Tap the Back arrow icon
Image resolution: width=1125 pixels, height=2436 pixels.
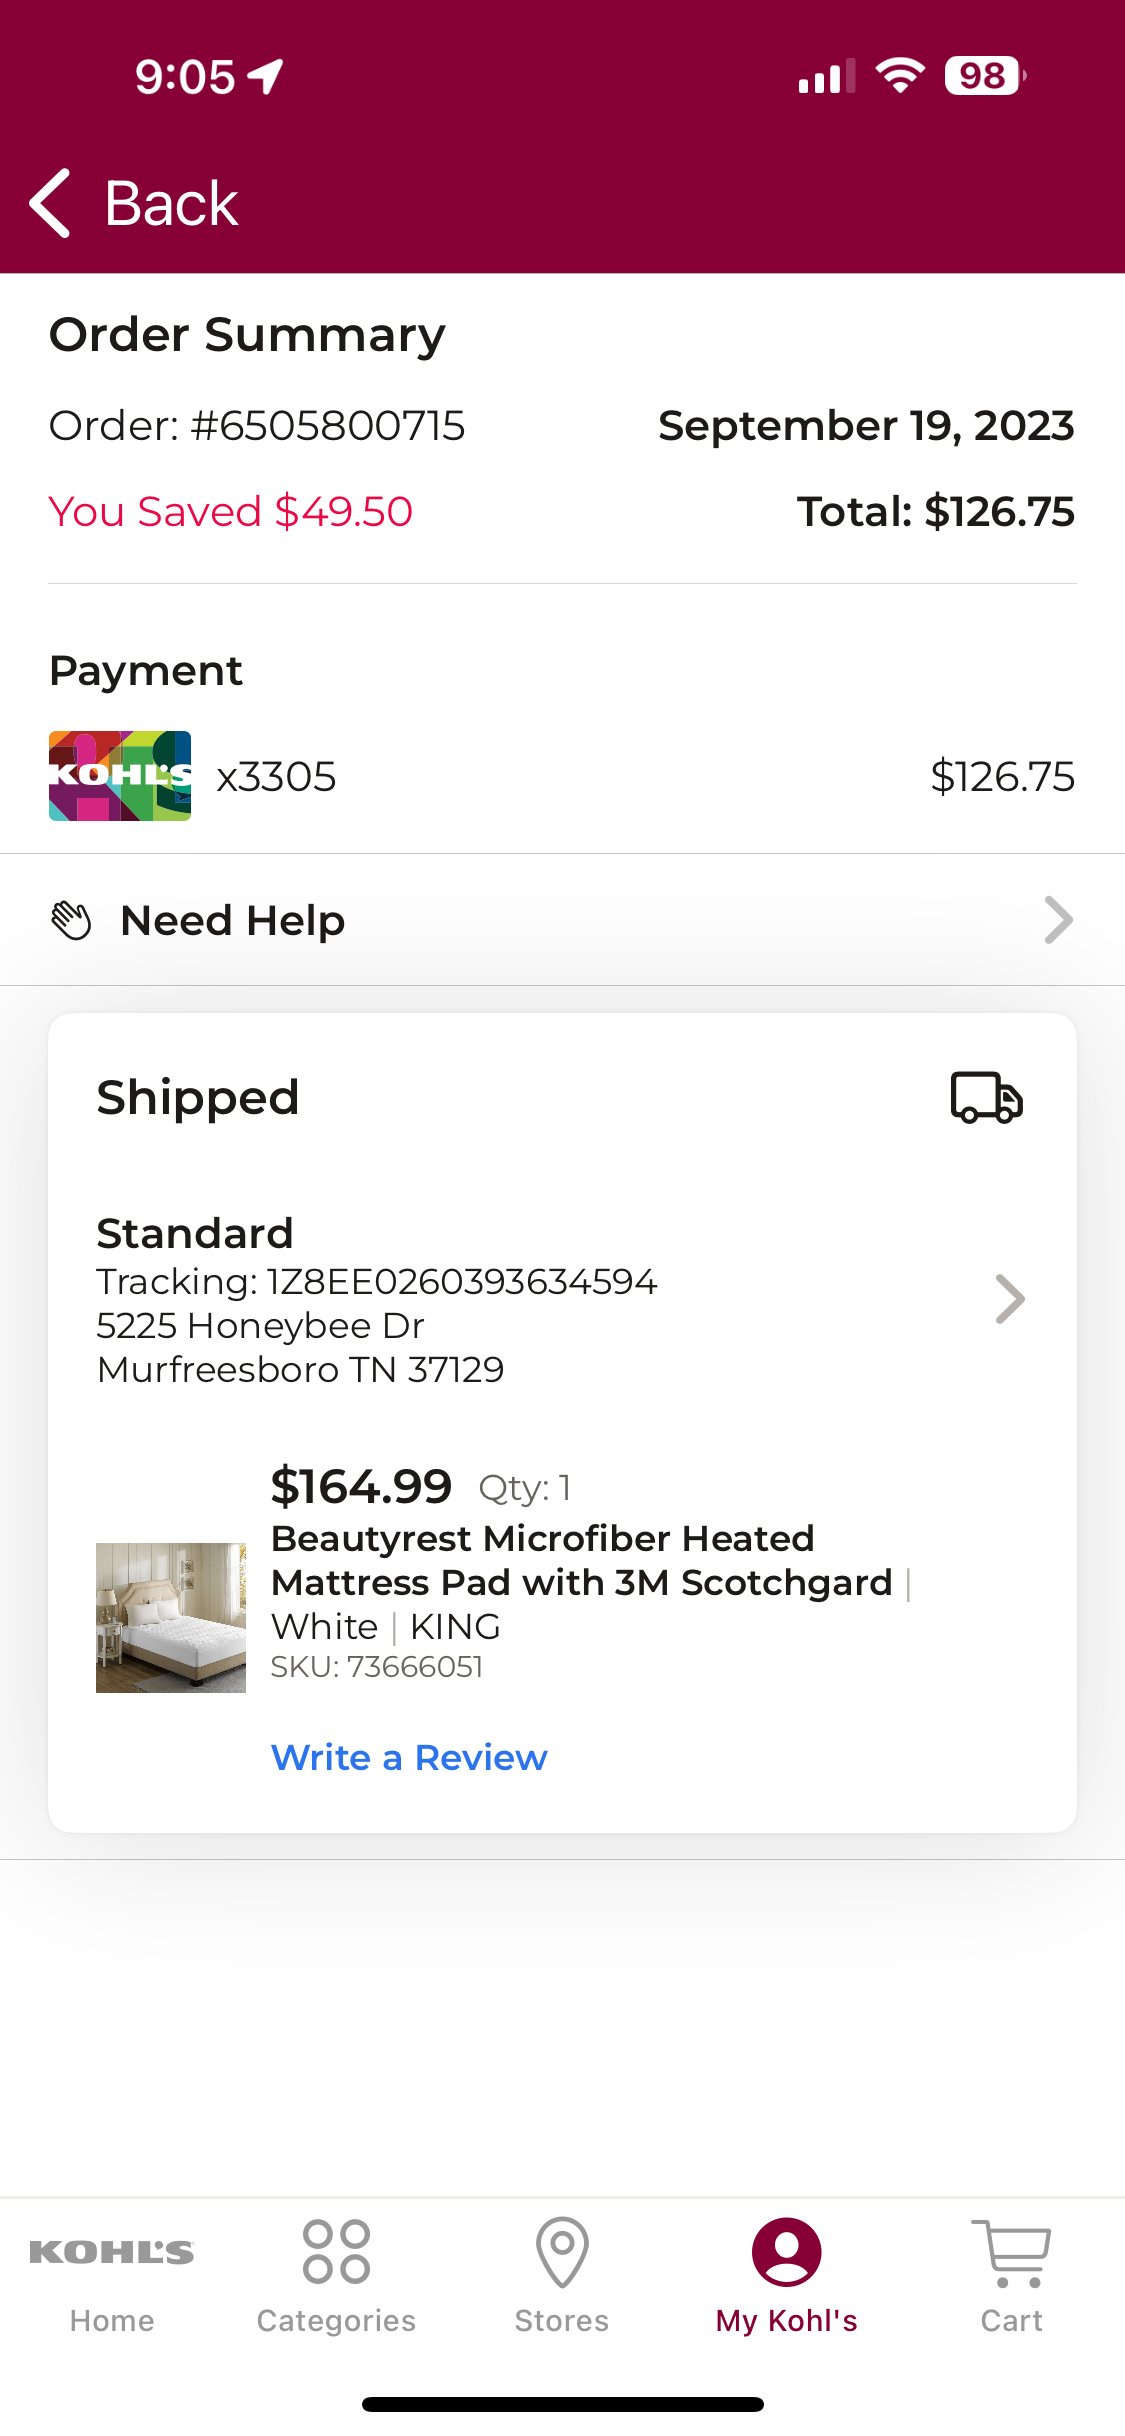tap(50, 203)
